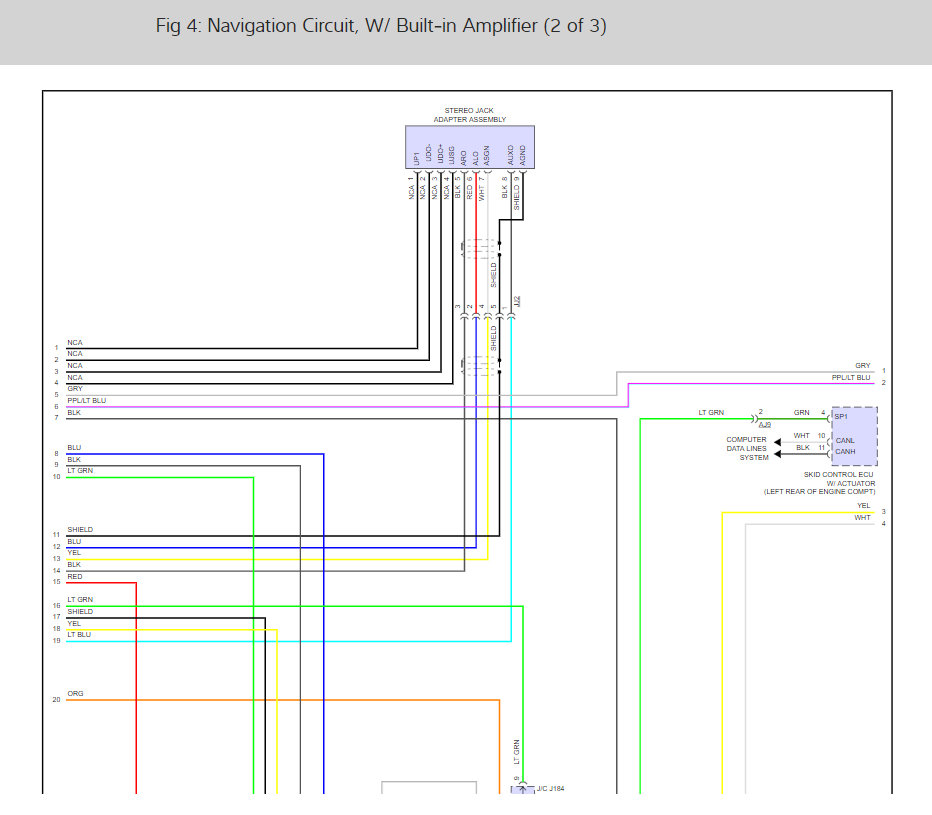
Task: Click the 'RED 6' wire label under ALO
Action: pyautogui.click(x=470, y=188)
